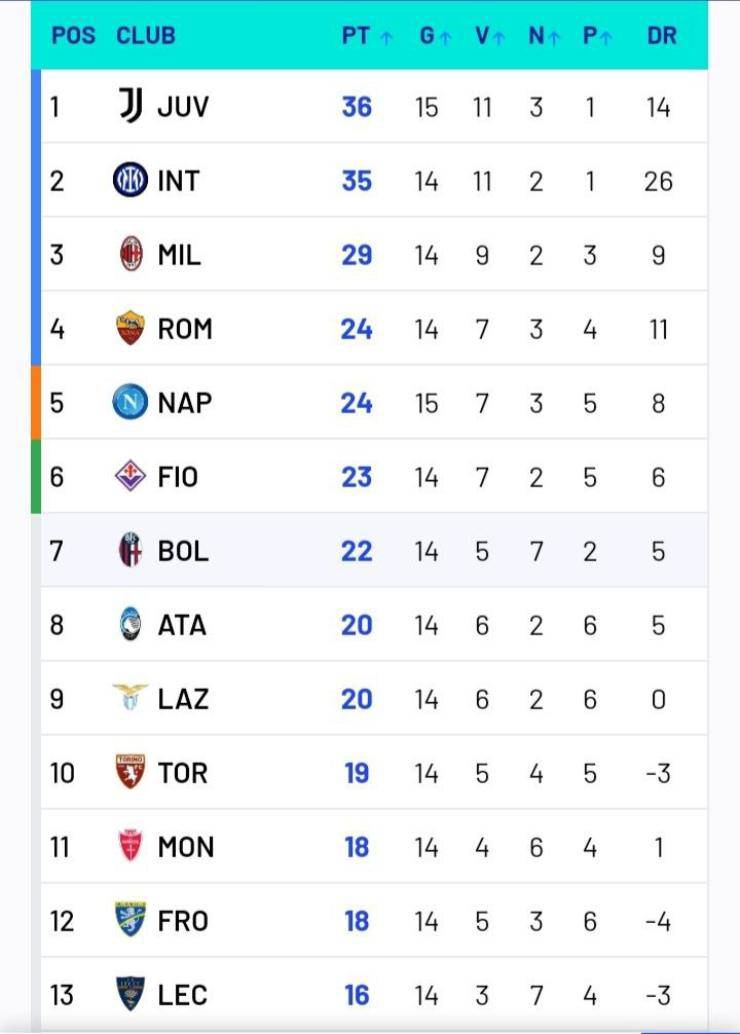Viewport: 740px width, 1034px height.
Task: Open the Frosinone club crest
Action: pos(130,920)
